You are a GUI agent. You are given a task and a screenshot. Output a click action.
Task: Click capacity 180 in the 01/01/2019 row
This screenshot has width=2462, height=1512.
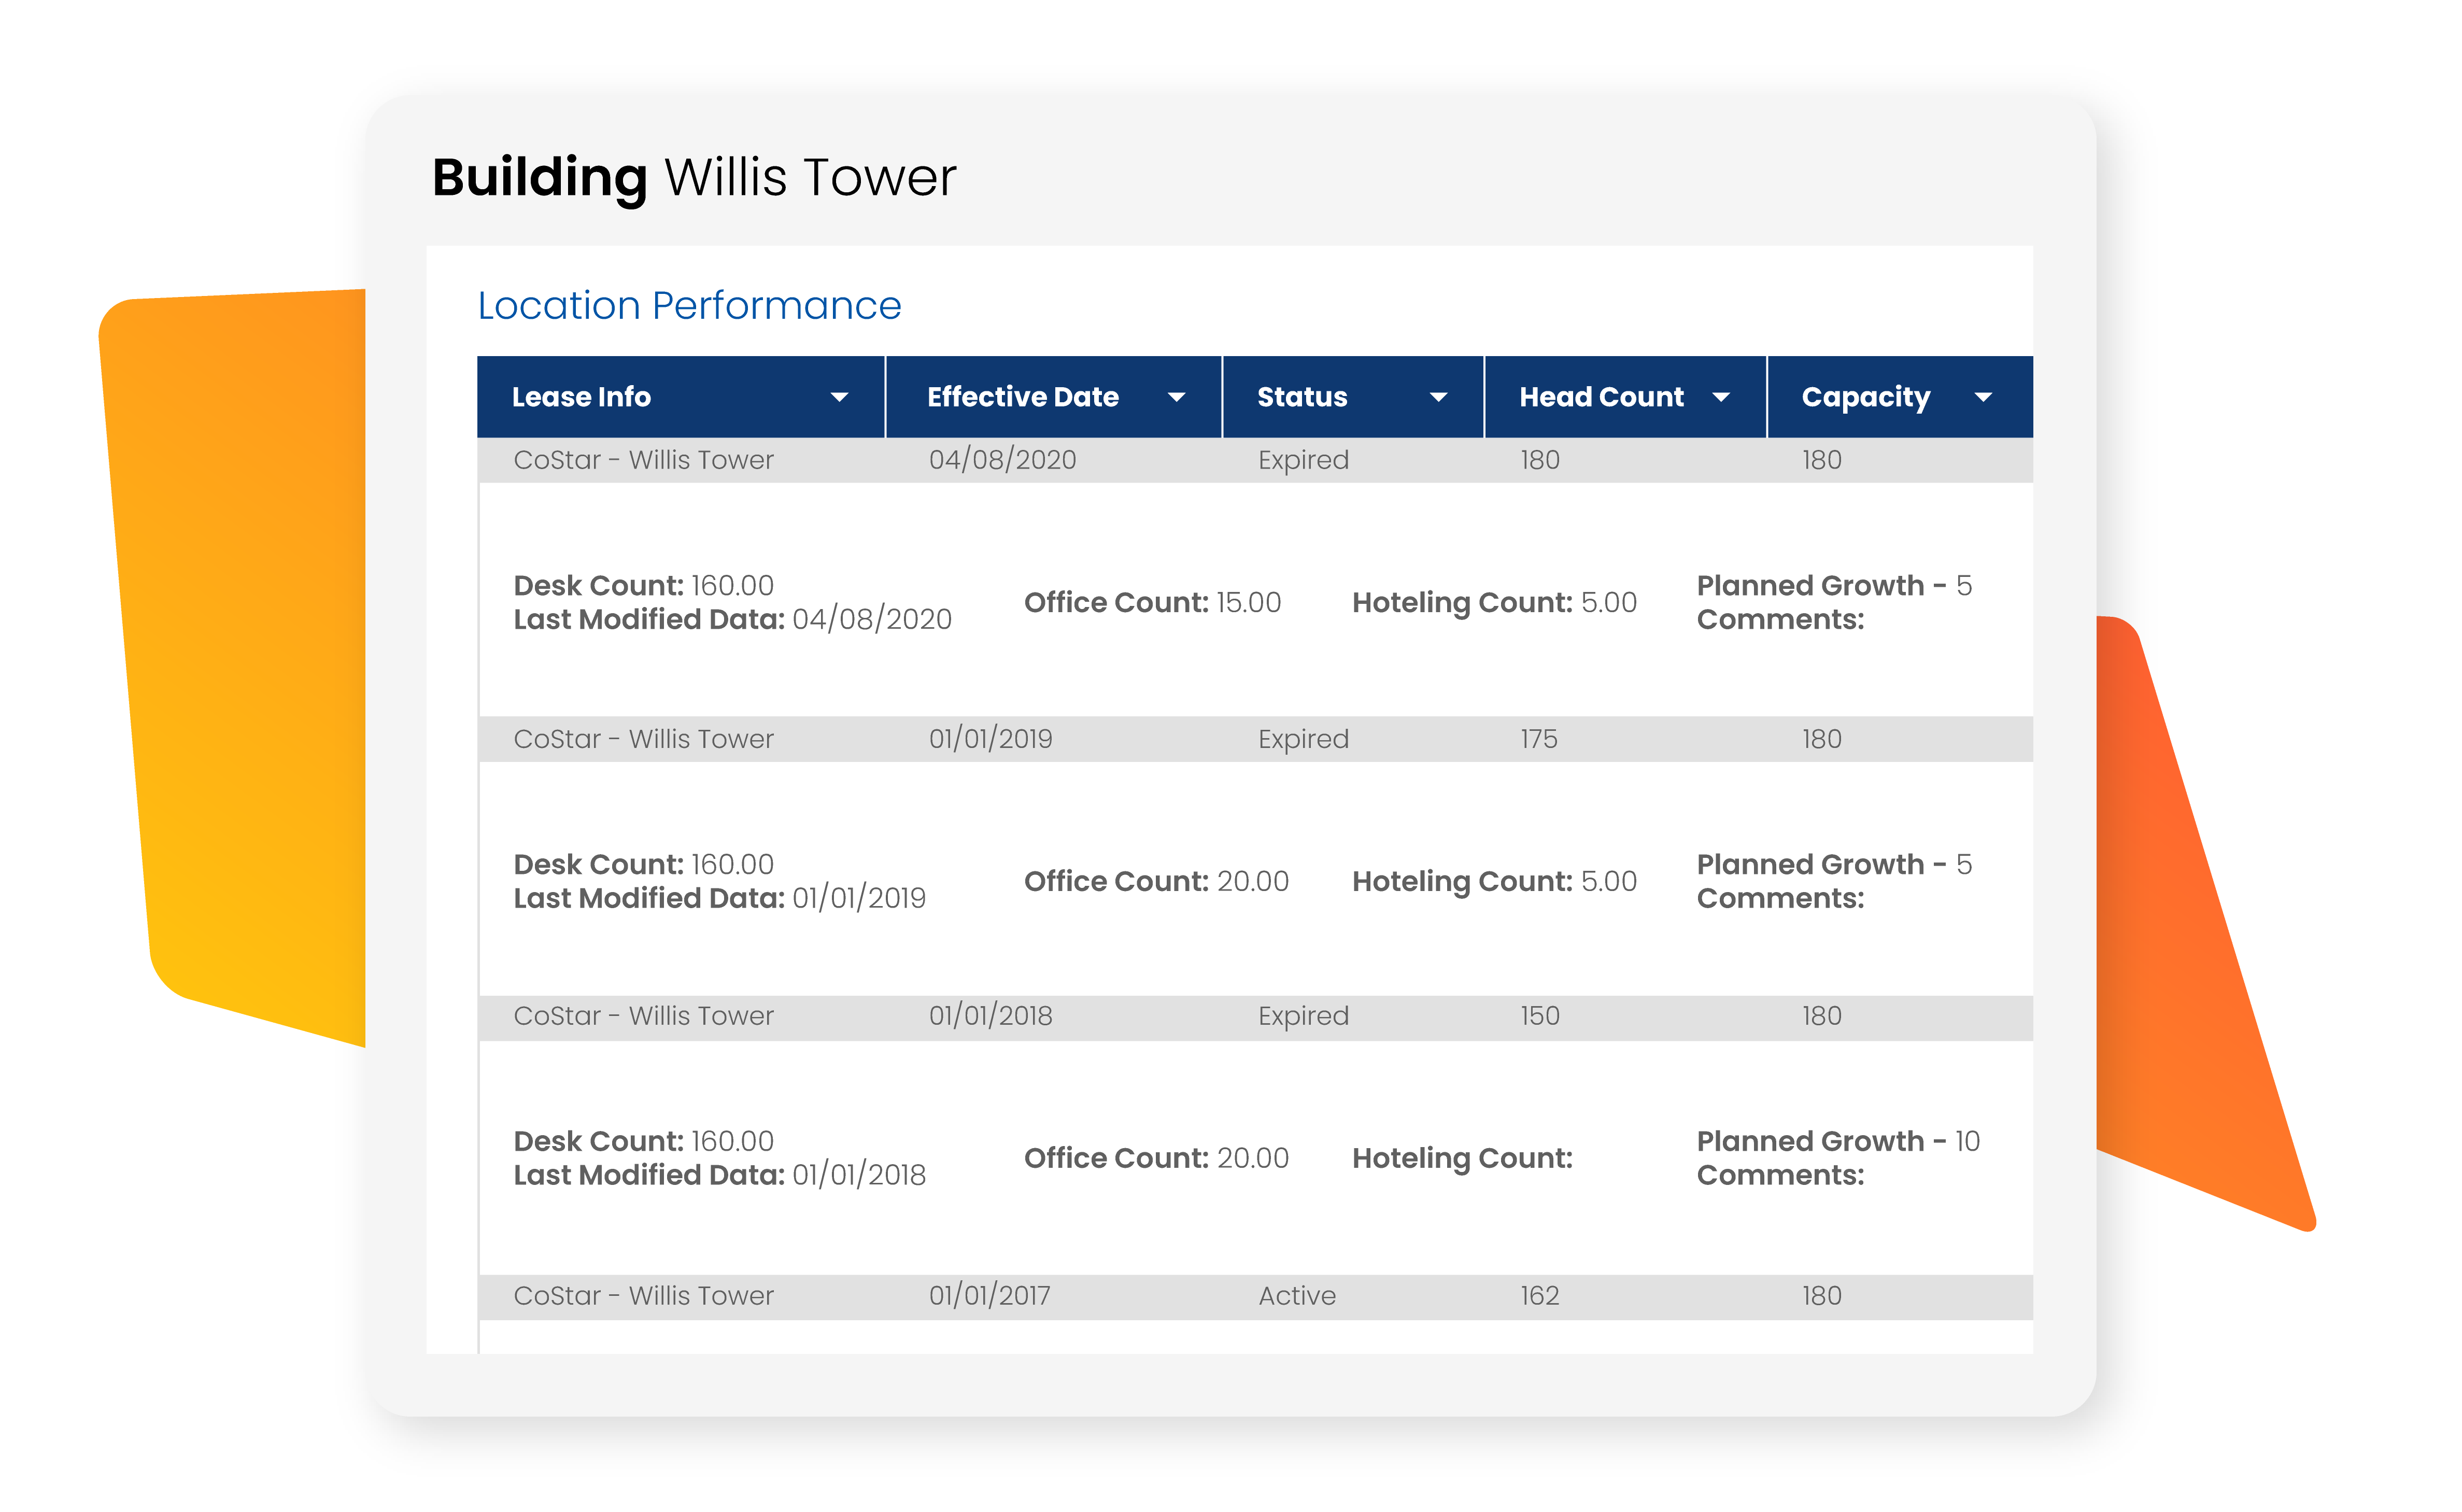1821,739
